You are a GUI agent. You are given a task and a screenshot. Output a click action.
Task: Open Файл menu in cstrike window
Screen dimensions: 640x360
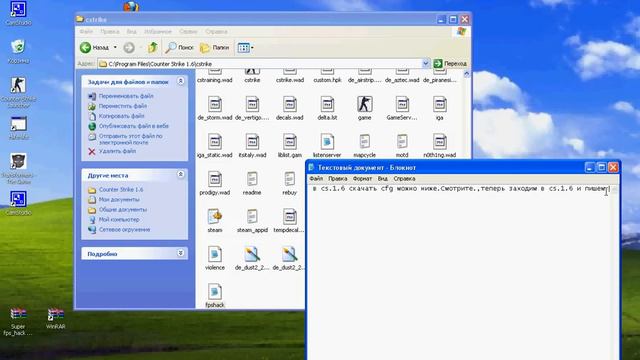tap(86, 31)
